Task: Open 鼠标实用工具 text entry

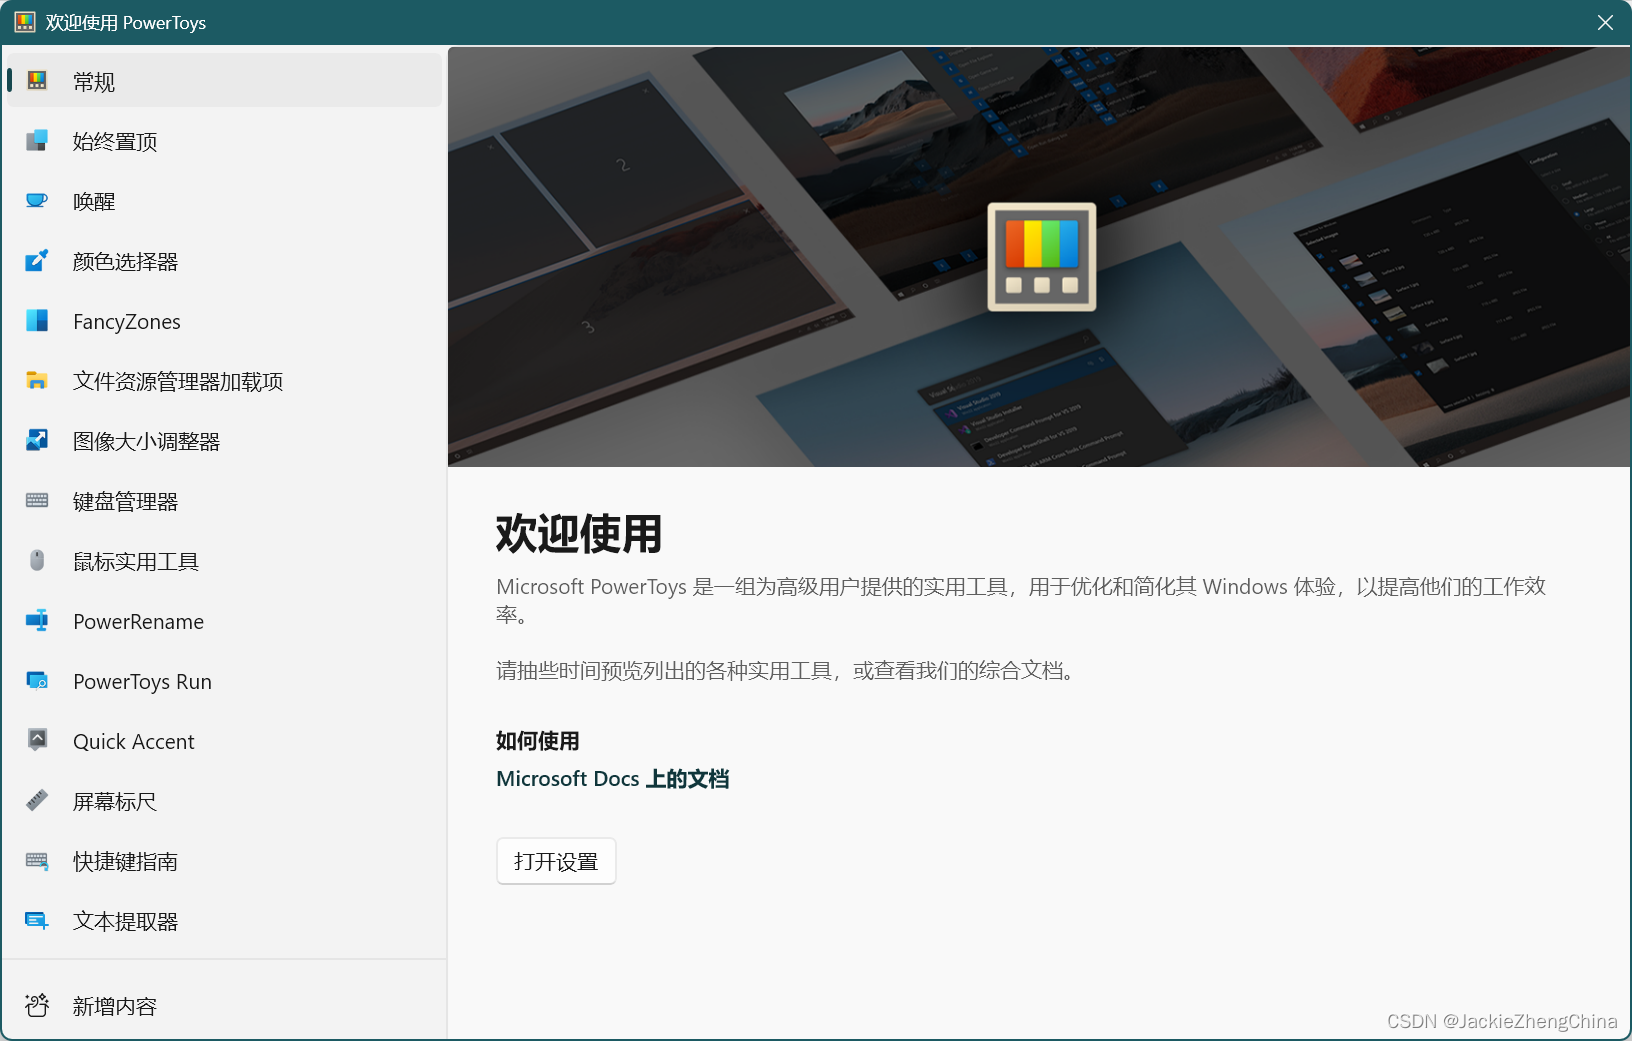Action: point(136,562)
